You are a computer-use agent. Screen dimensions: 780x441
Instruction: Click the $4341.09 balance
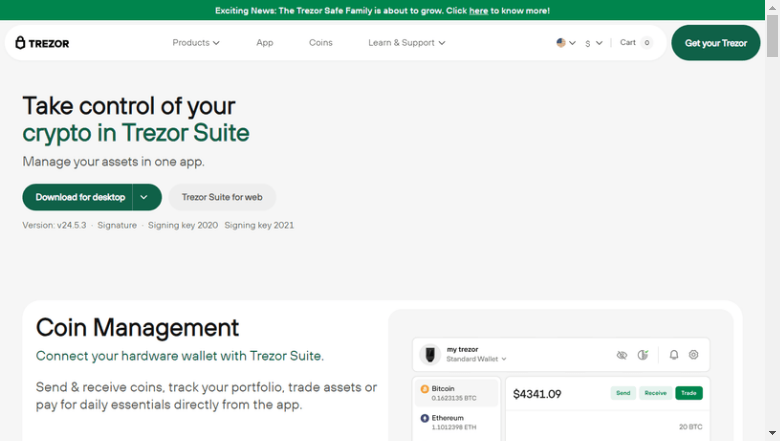click(537, 394)
